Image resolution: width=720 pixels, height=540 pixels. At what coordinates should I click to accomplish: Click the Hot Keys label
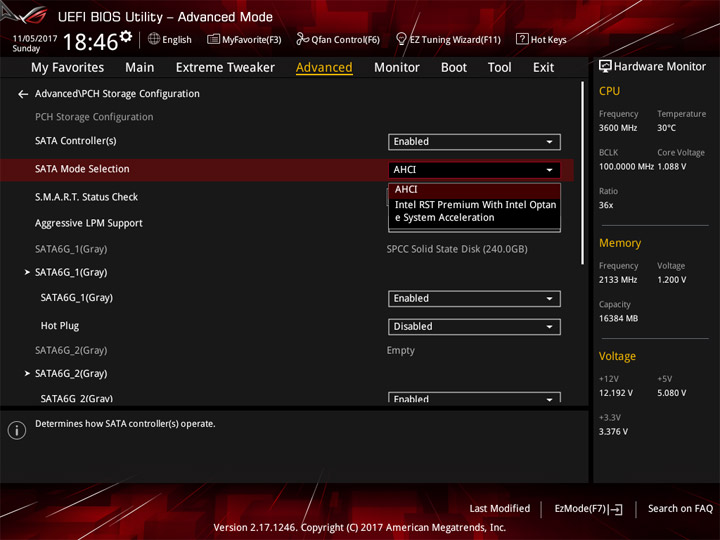548,39
